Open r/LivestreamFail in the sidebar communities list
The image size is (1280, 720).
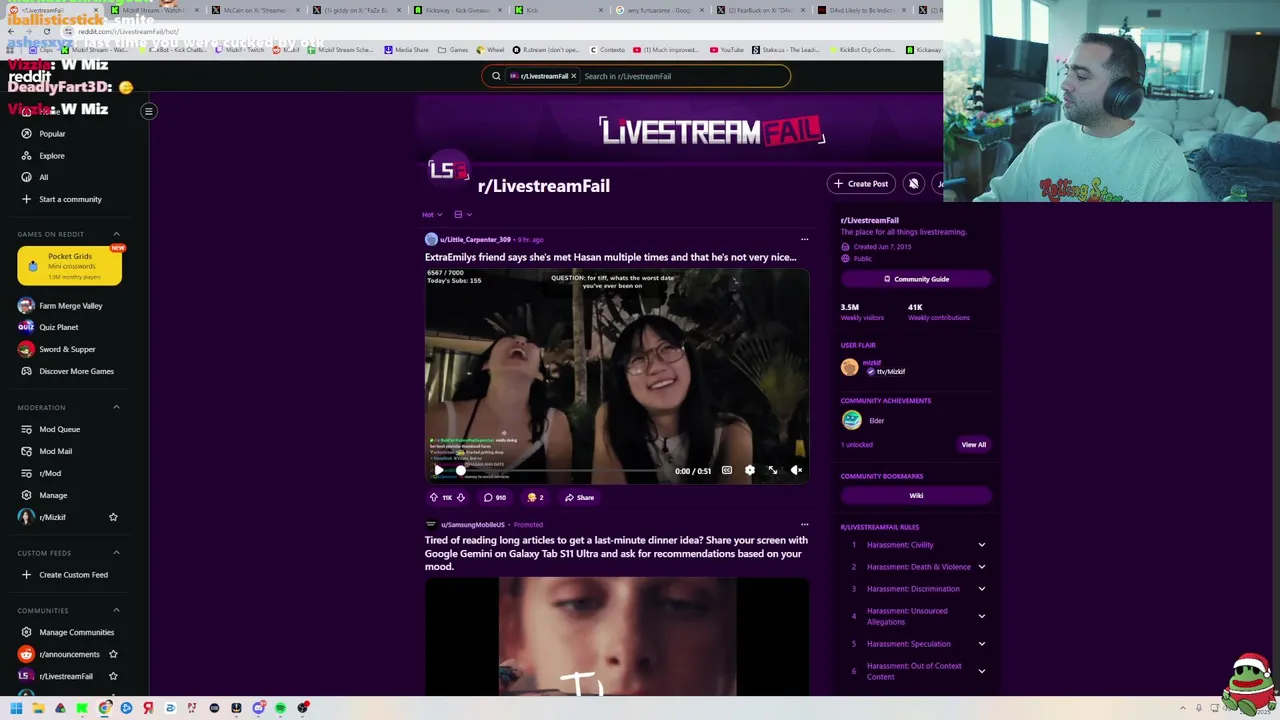tap(56, 676)
